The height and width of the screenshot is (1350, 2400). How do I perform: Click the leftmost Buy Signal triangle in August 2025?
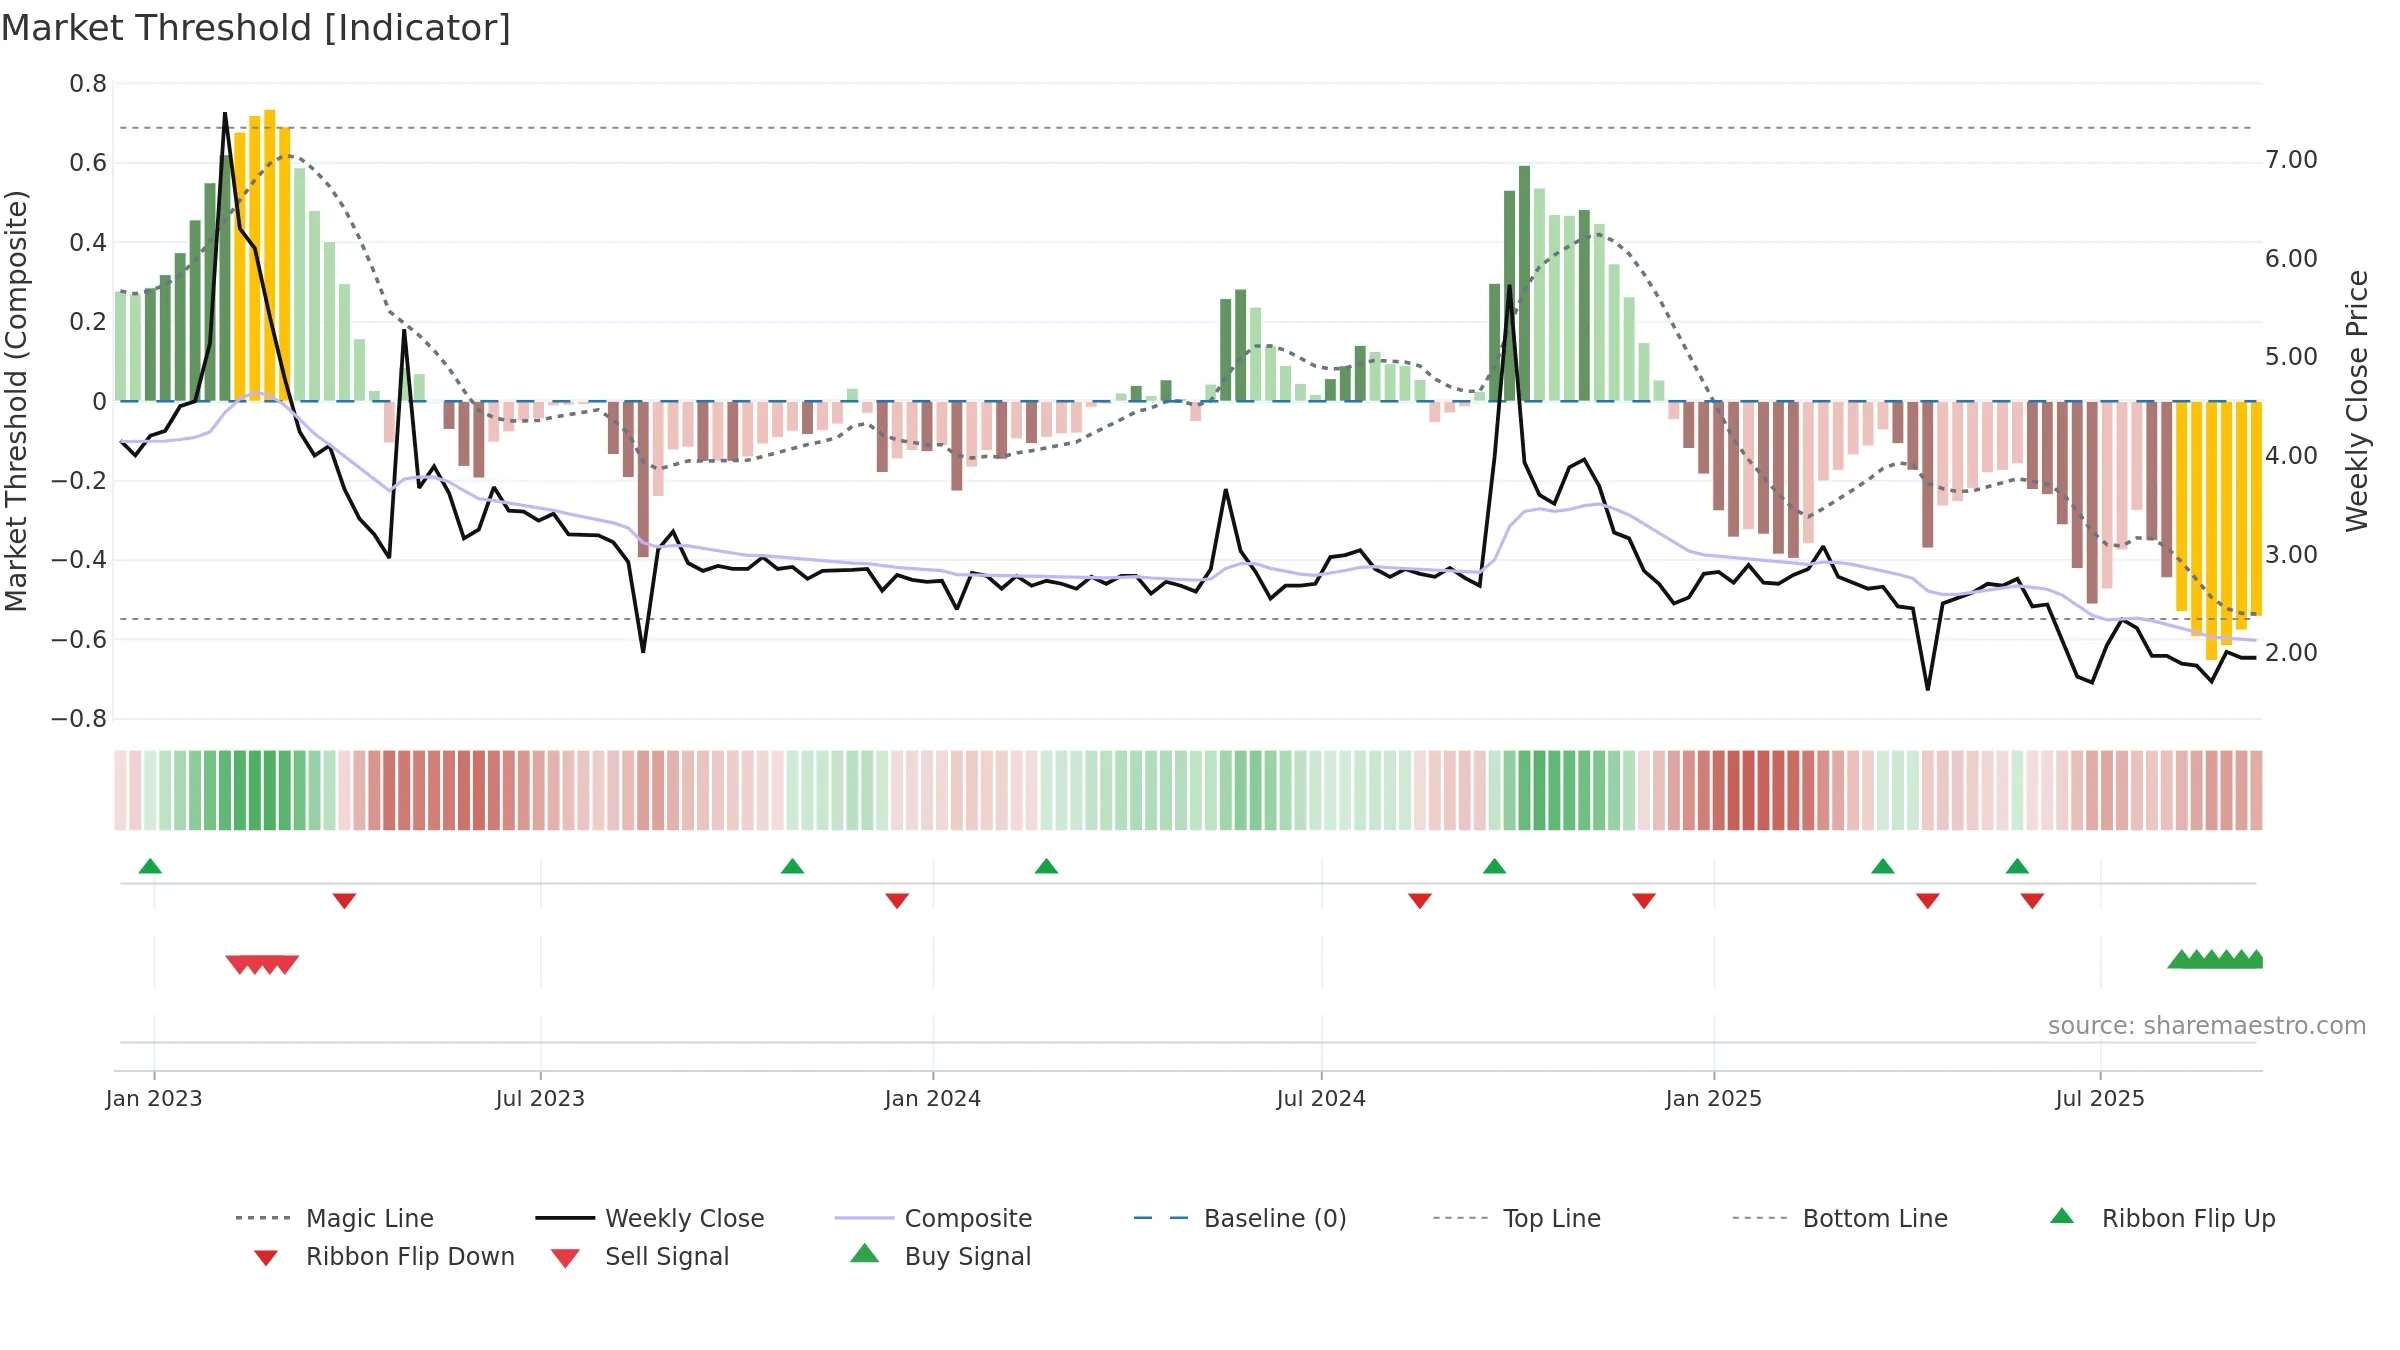coord(2181,959)
